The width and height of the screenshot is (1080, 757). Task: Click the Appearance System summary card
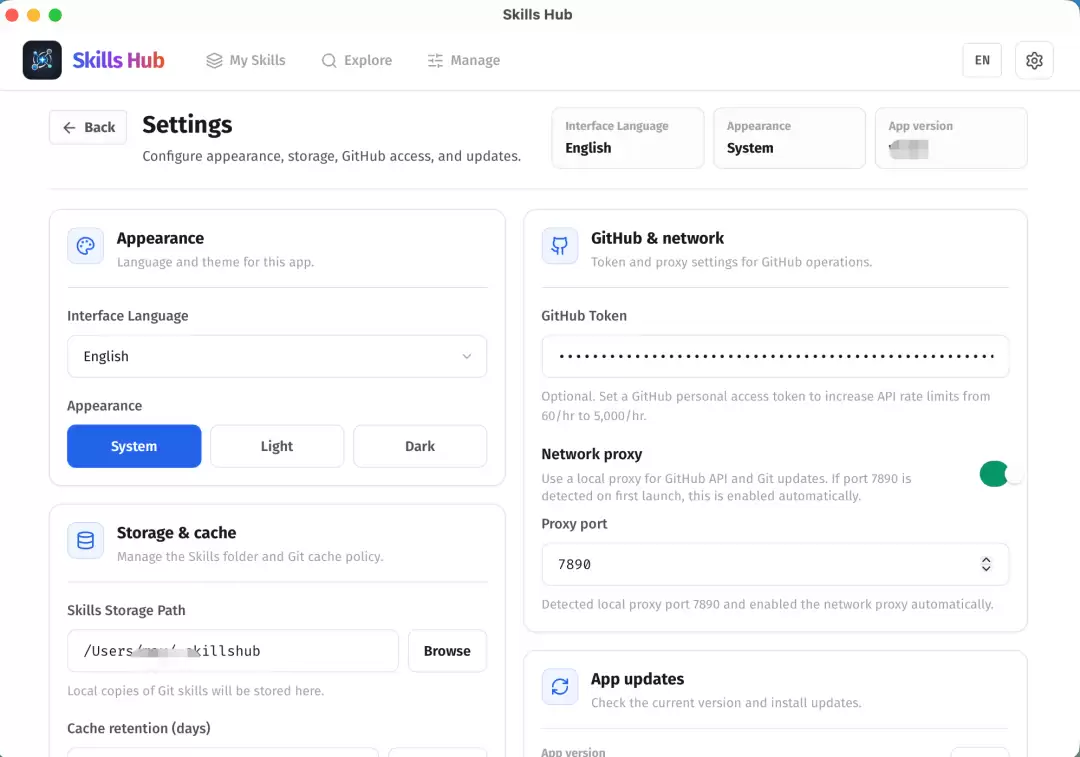click(789, 138)
